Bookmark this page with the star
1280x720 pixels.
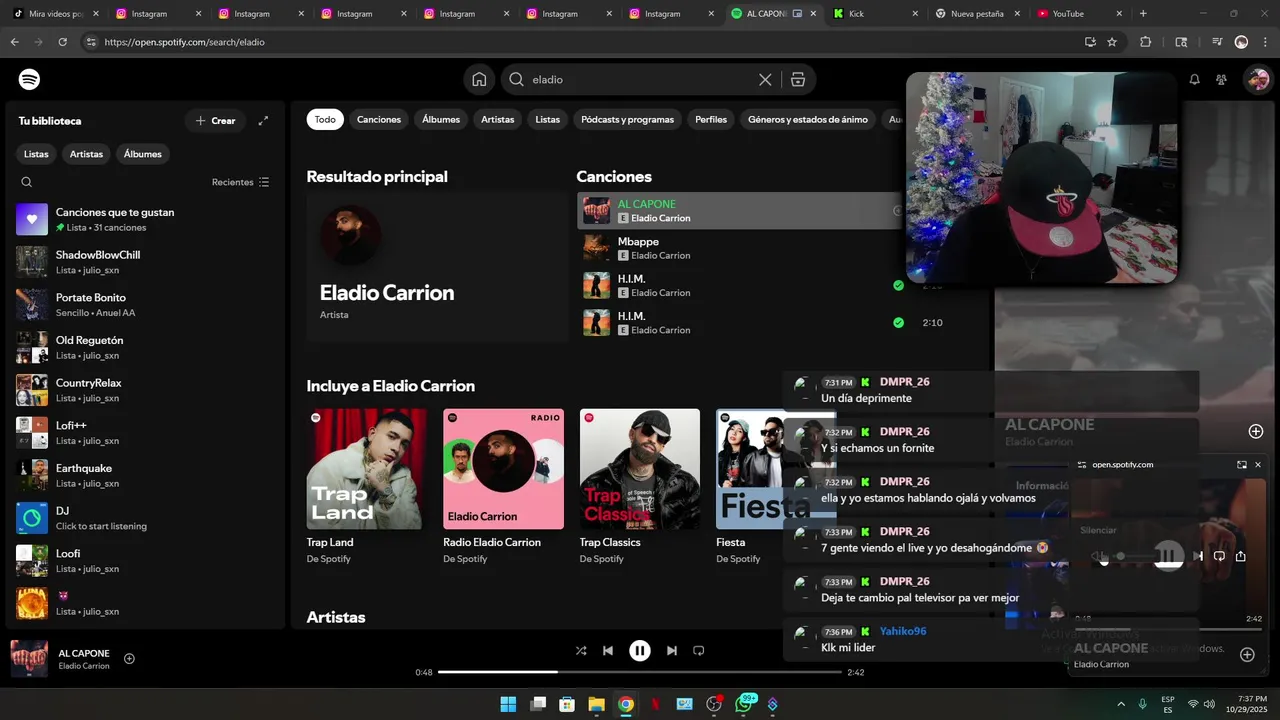pyautogui.click(x=1112, y=42)
